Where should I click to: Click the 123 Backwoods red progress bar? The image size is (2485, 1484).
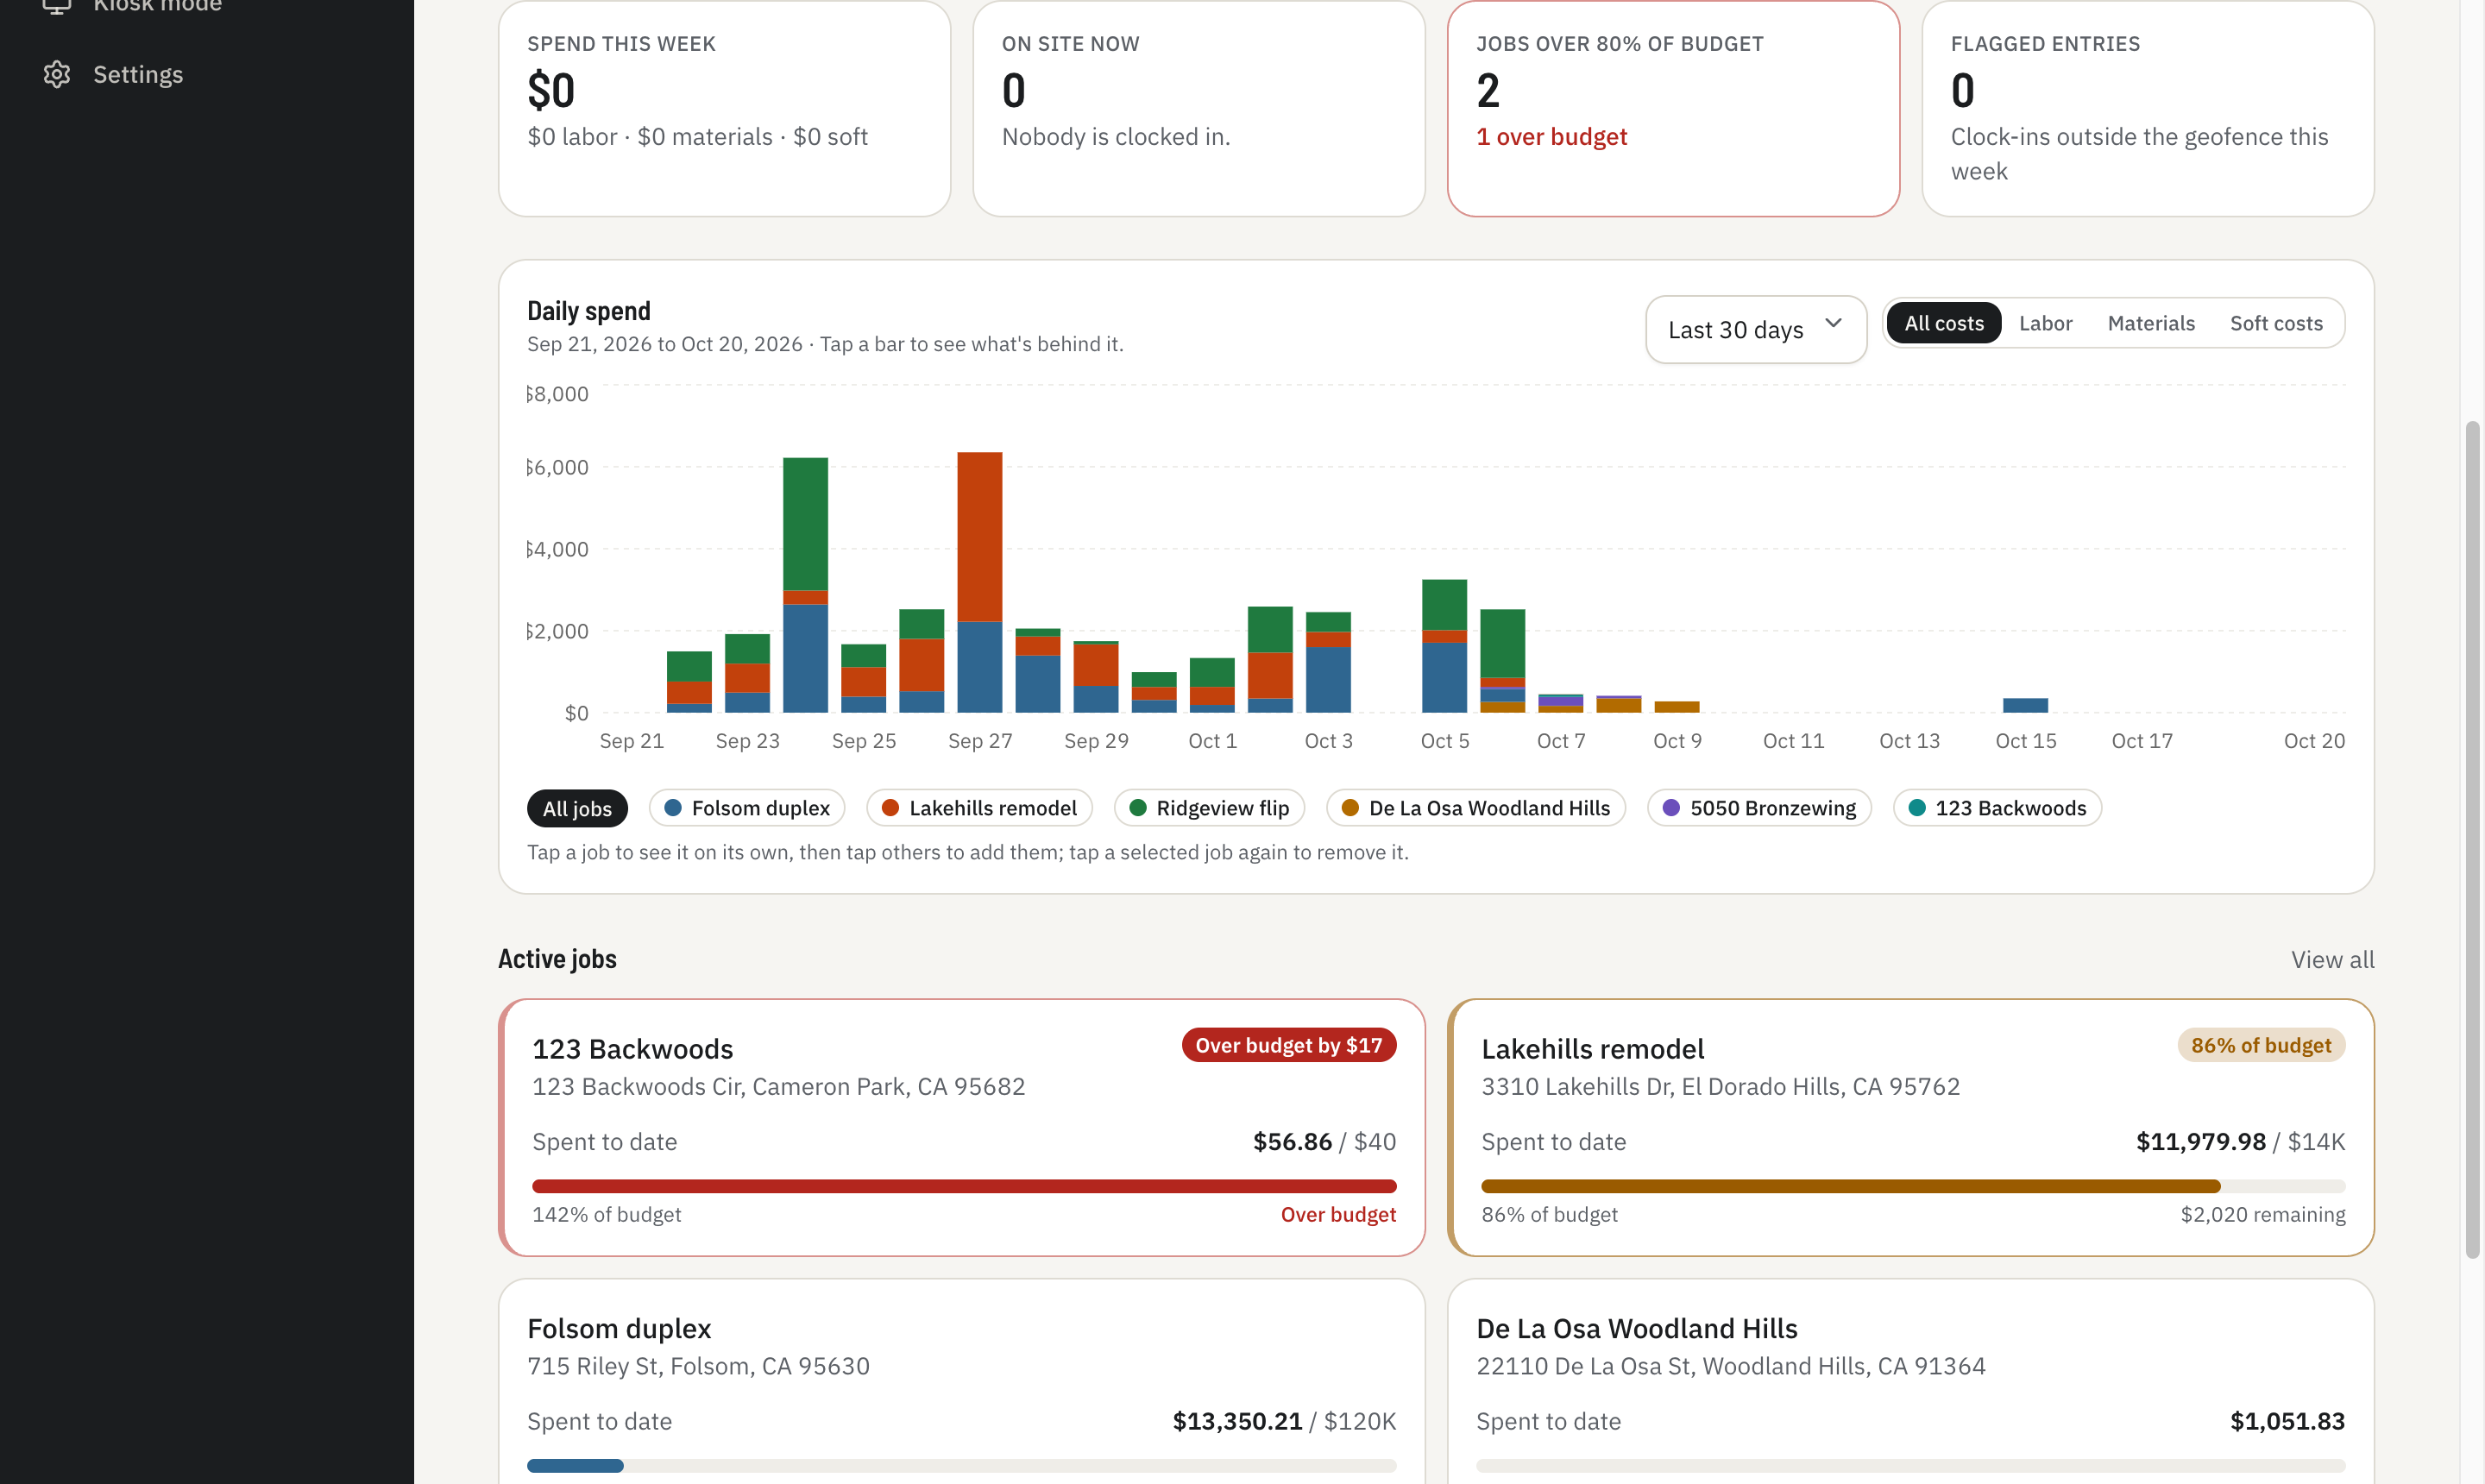click(x=964, y=1186)
